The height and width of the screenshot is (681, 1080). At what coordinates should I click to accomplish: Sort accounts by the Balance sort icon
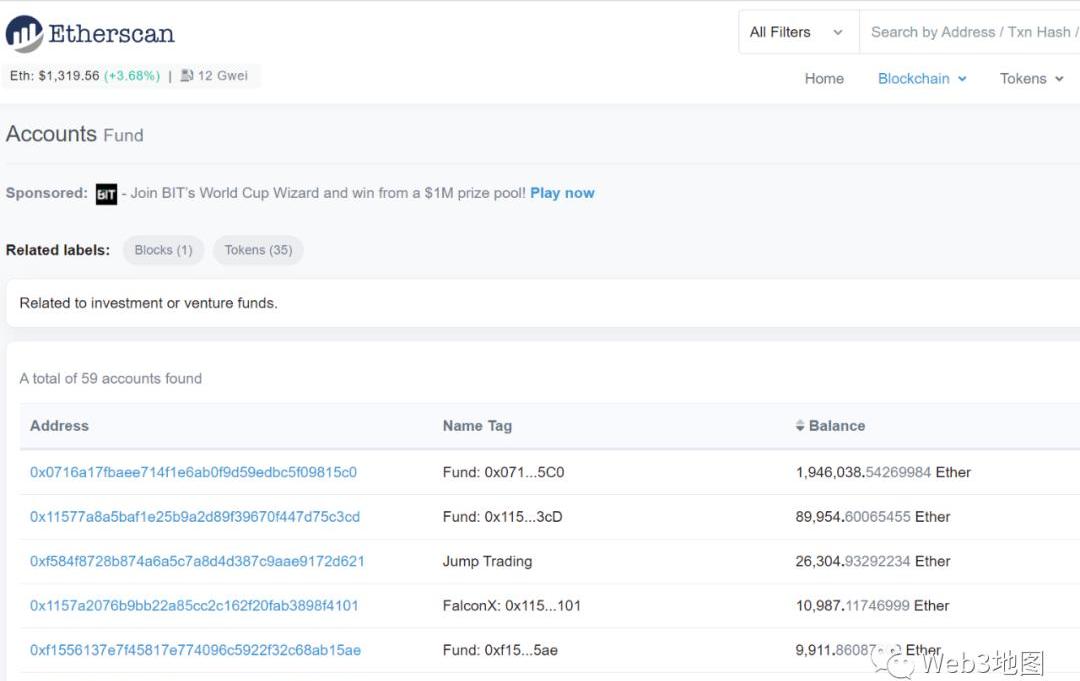(x=800, y=426)
